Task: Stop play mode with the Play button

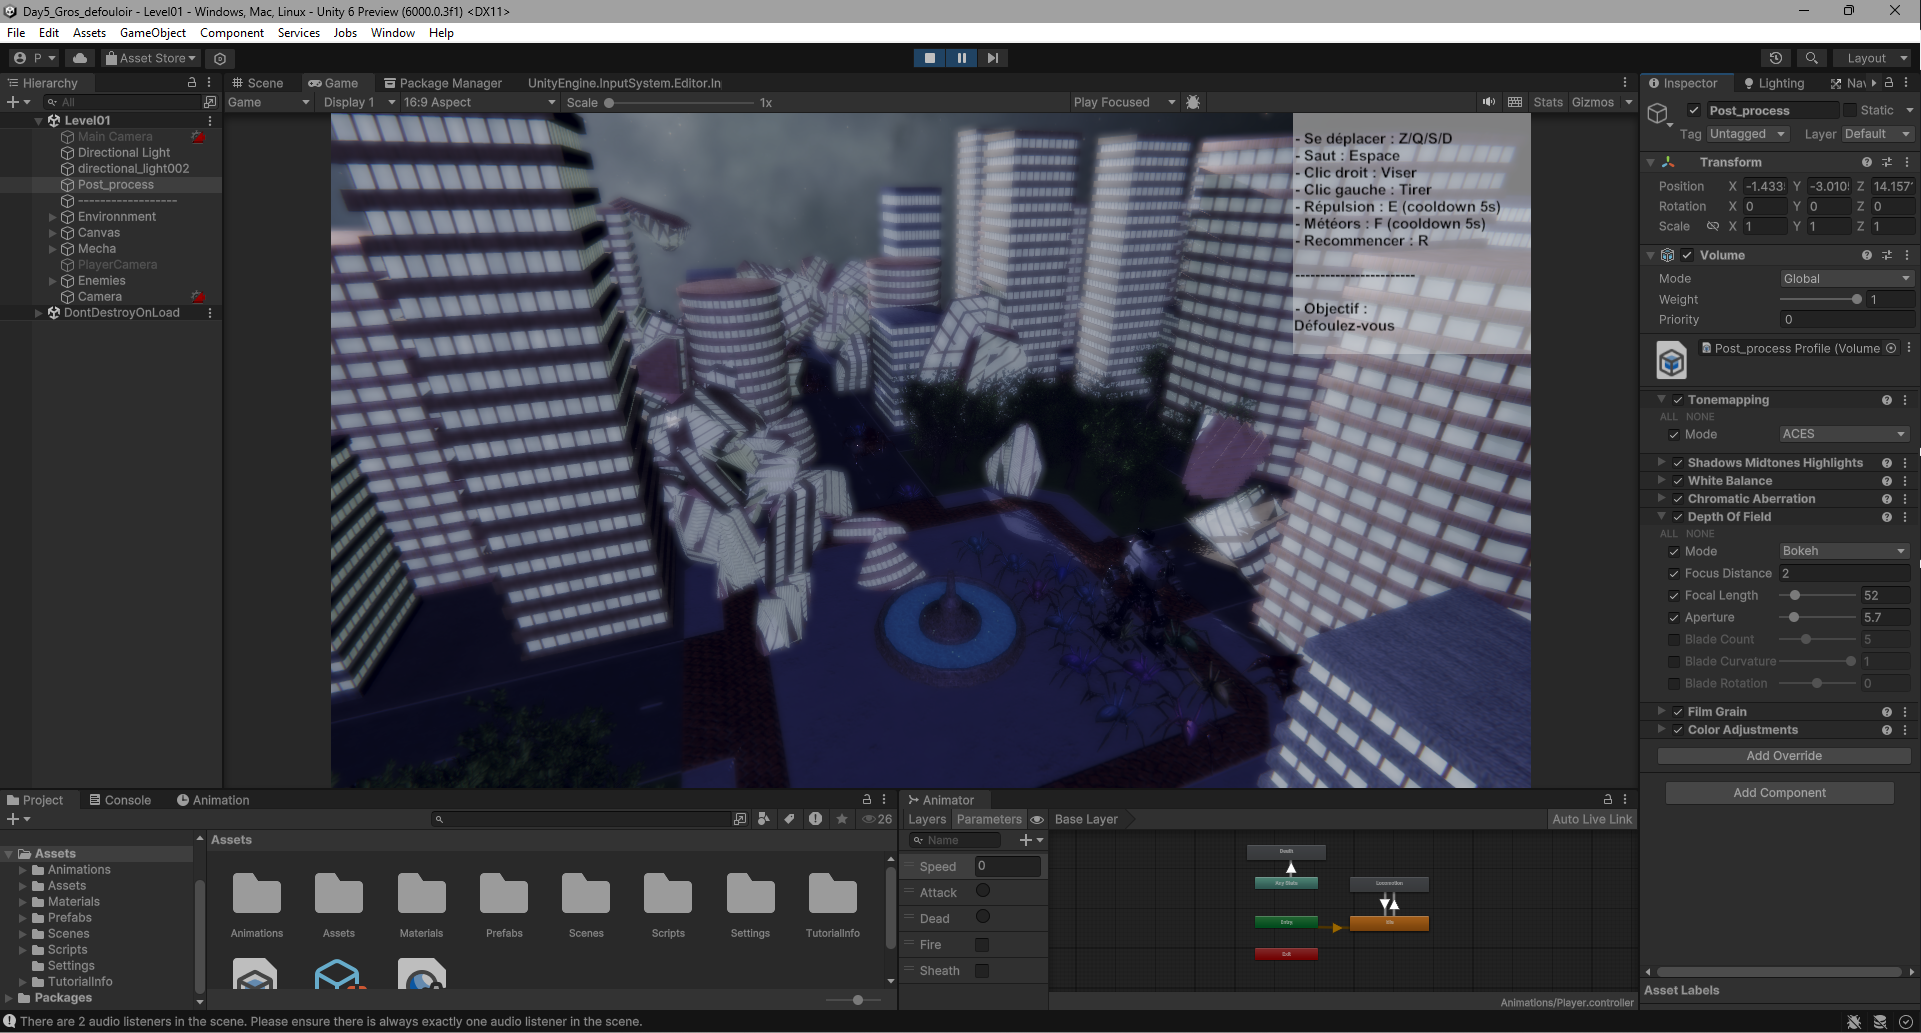Action: click(929, 58)
